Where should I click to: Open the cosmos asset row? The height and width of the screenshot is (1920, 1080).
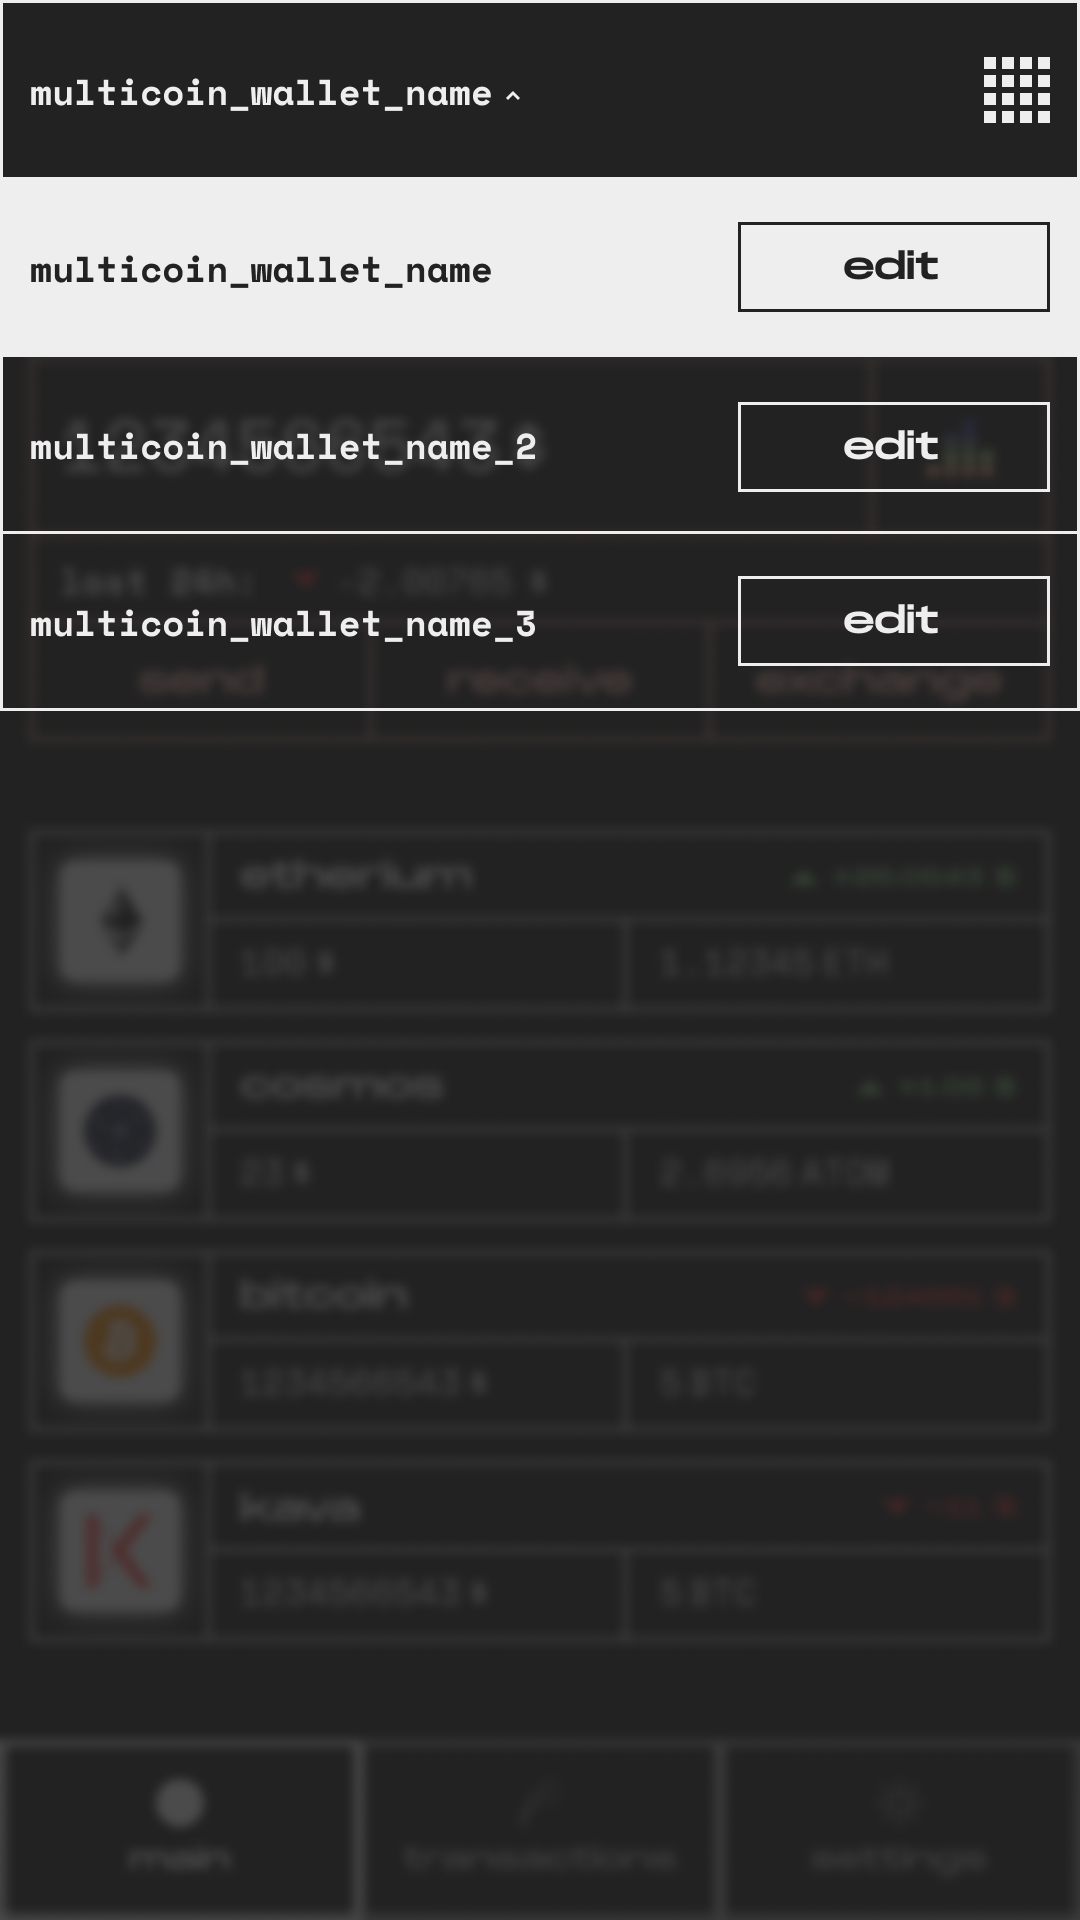pos(540,1131)
